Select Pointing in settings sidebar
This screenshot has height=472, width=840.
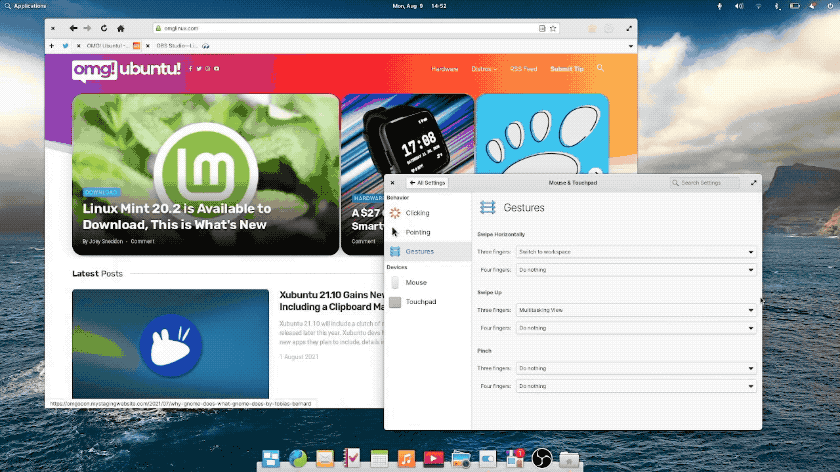[x=428, y=232]
